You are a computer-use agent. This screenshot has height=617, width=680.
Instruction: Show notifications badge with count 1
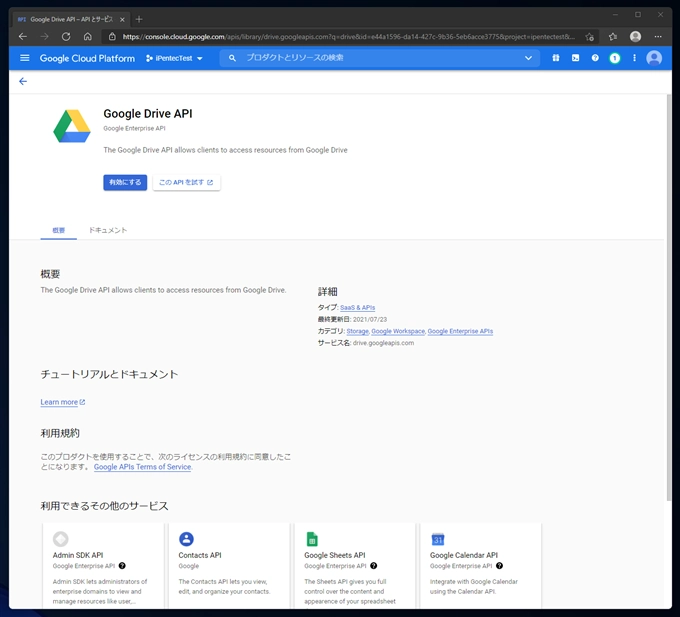tap(615, 58)
